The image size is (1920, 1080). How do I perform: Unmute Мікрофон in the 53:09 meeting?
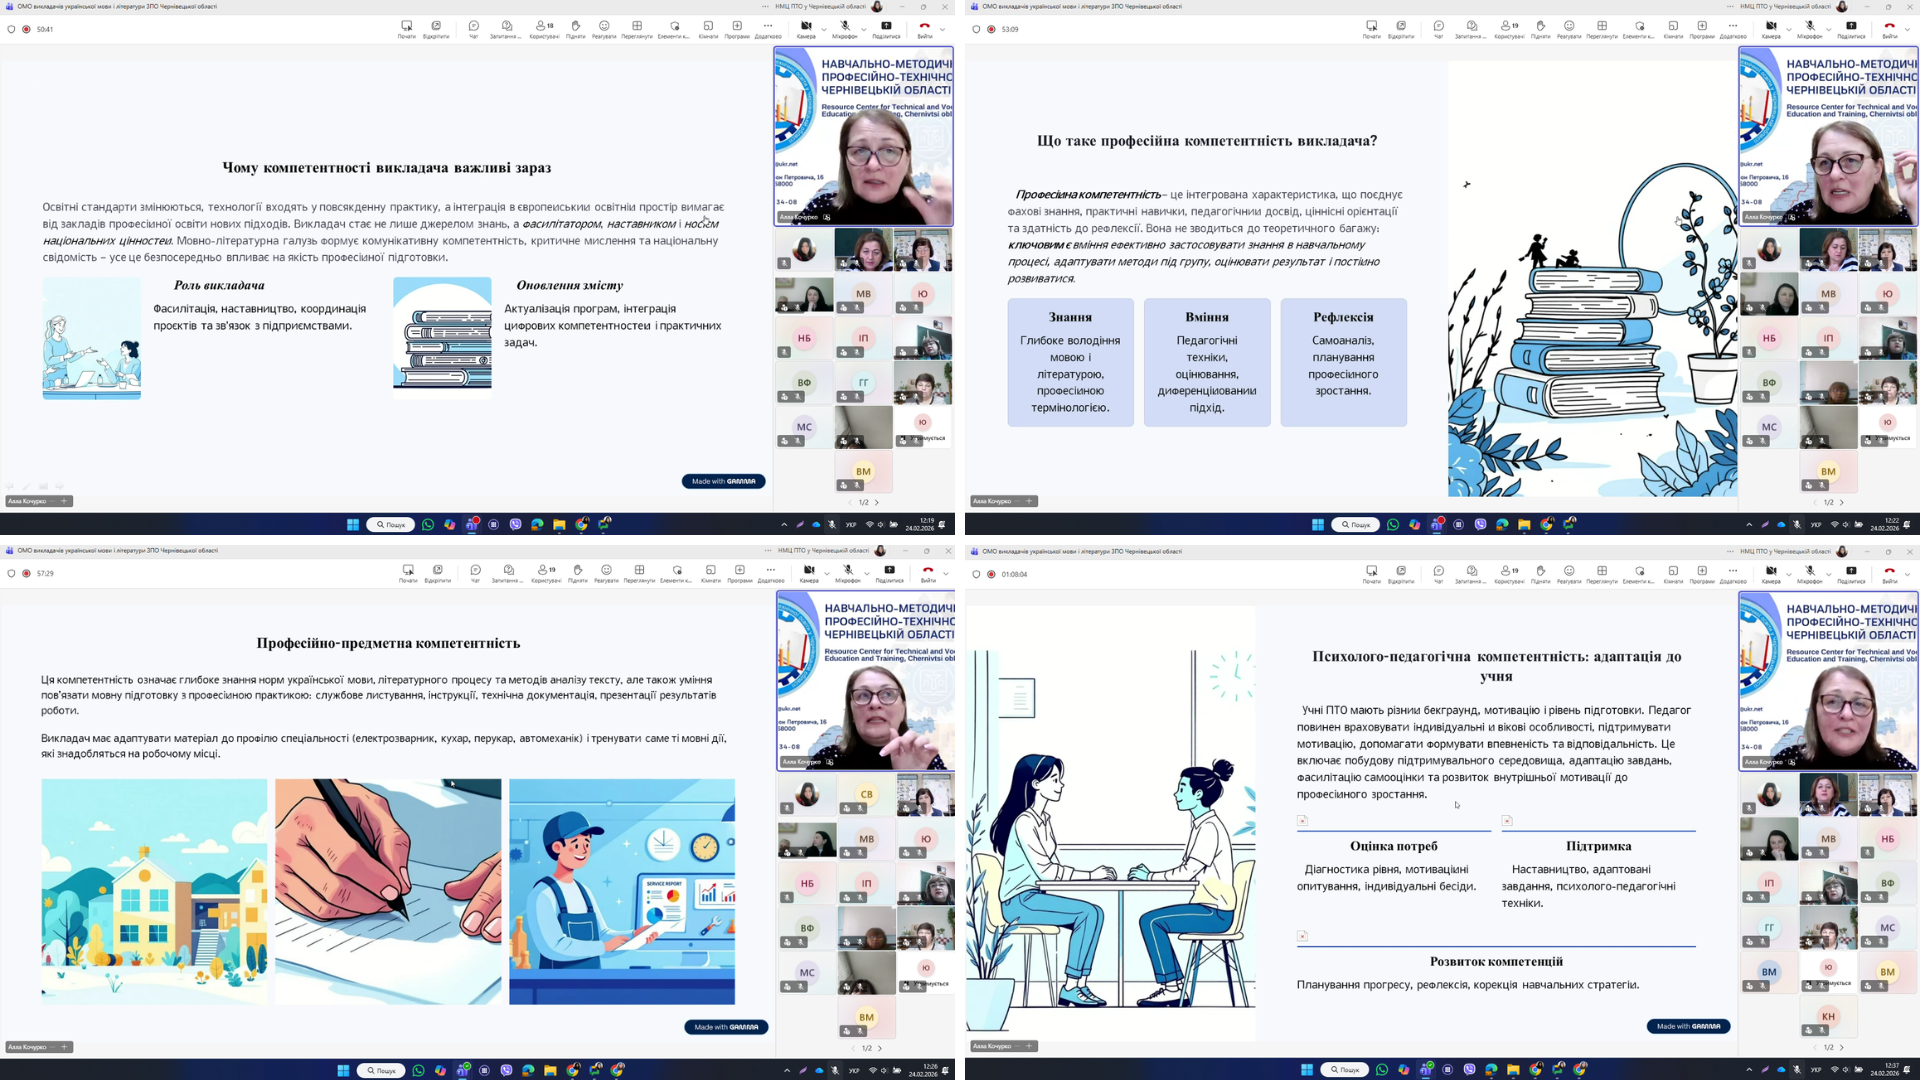coord(1809,27)
